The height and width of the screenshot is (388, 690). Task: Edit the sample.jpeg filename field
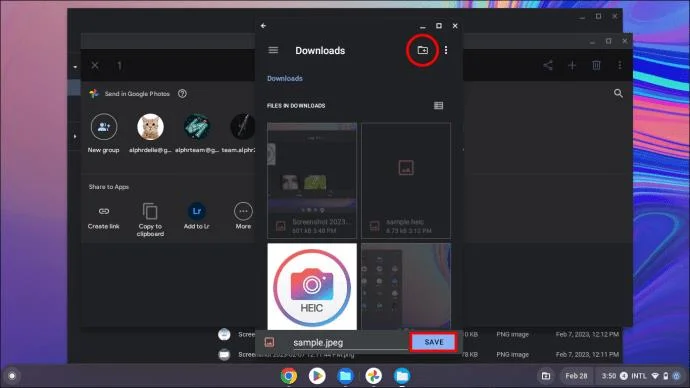point(350,343)
